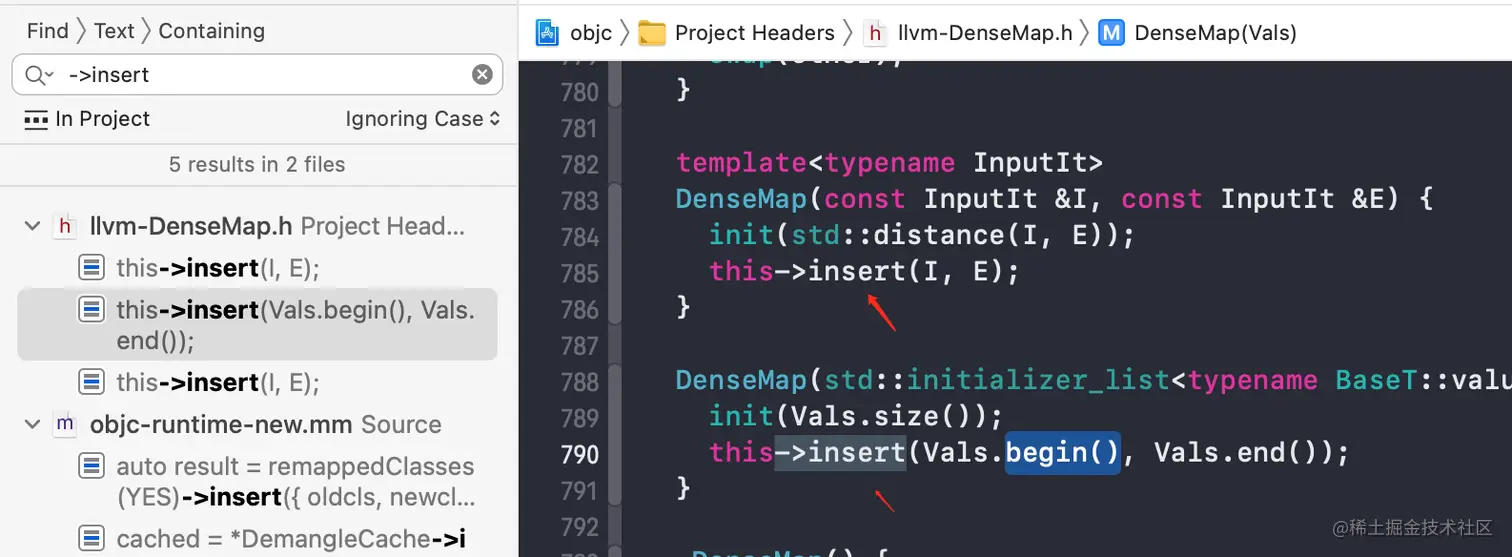1512x557 pixels.
Task: Click Text in the search breadcrumb
Action: (114, 31)
